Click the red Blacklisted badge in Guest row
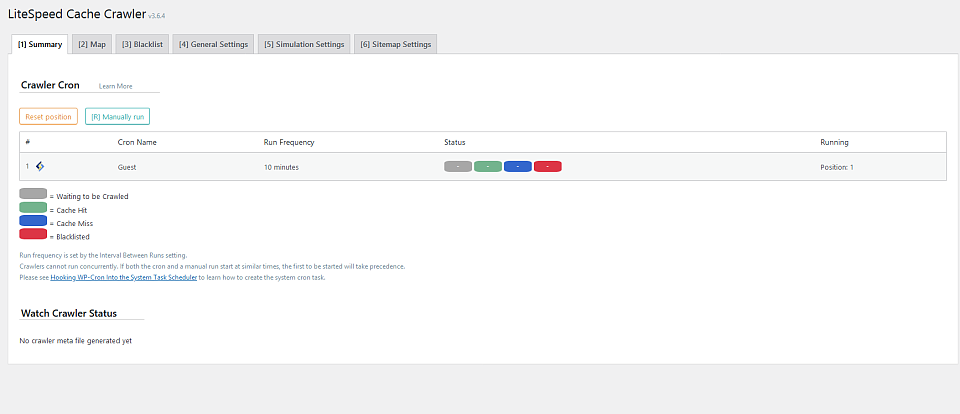Viewport: 960px width, 414px height. click(548, 167)
